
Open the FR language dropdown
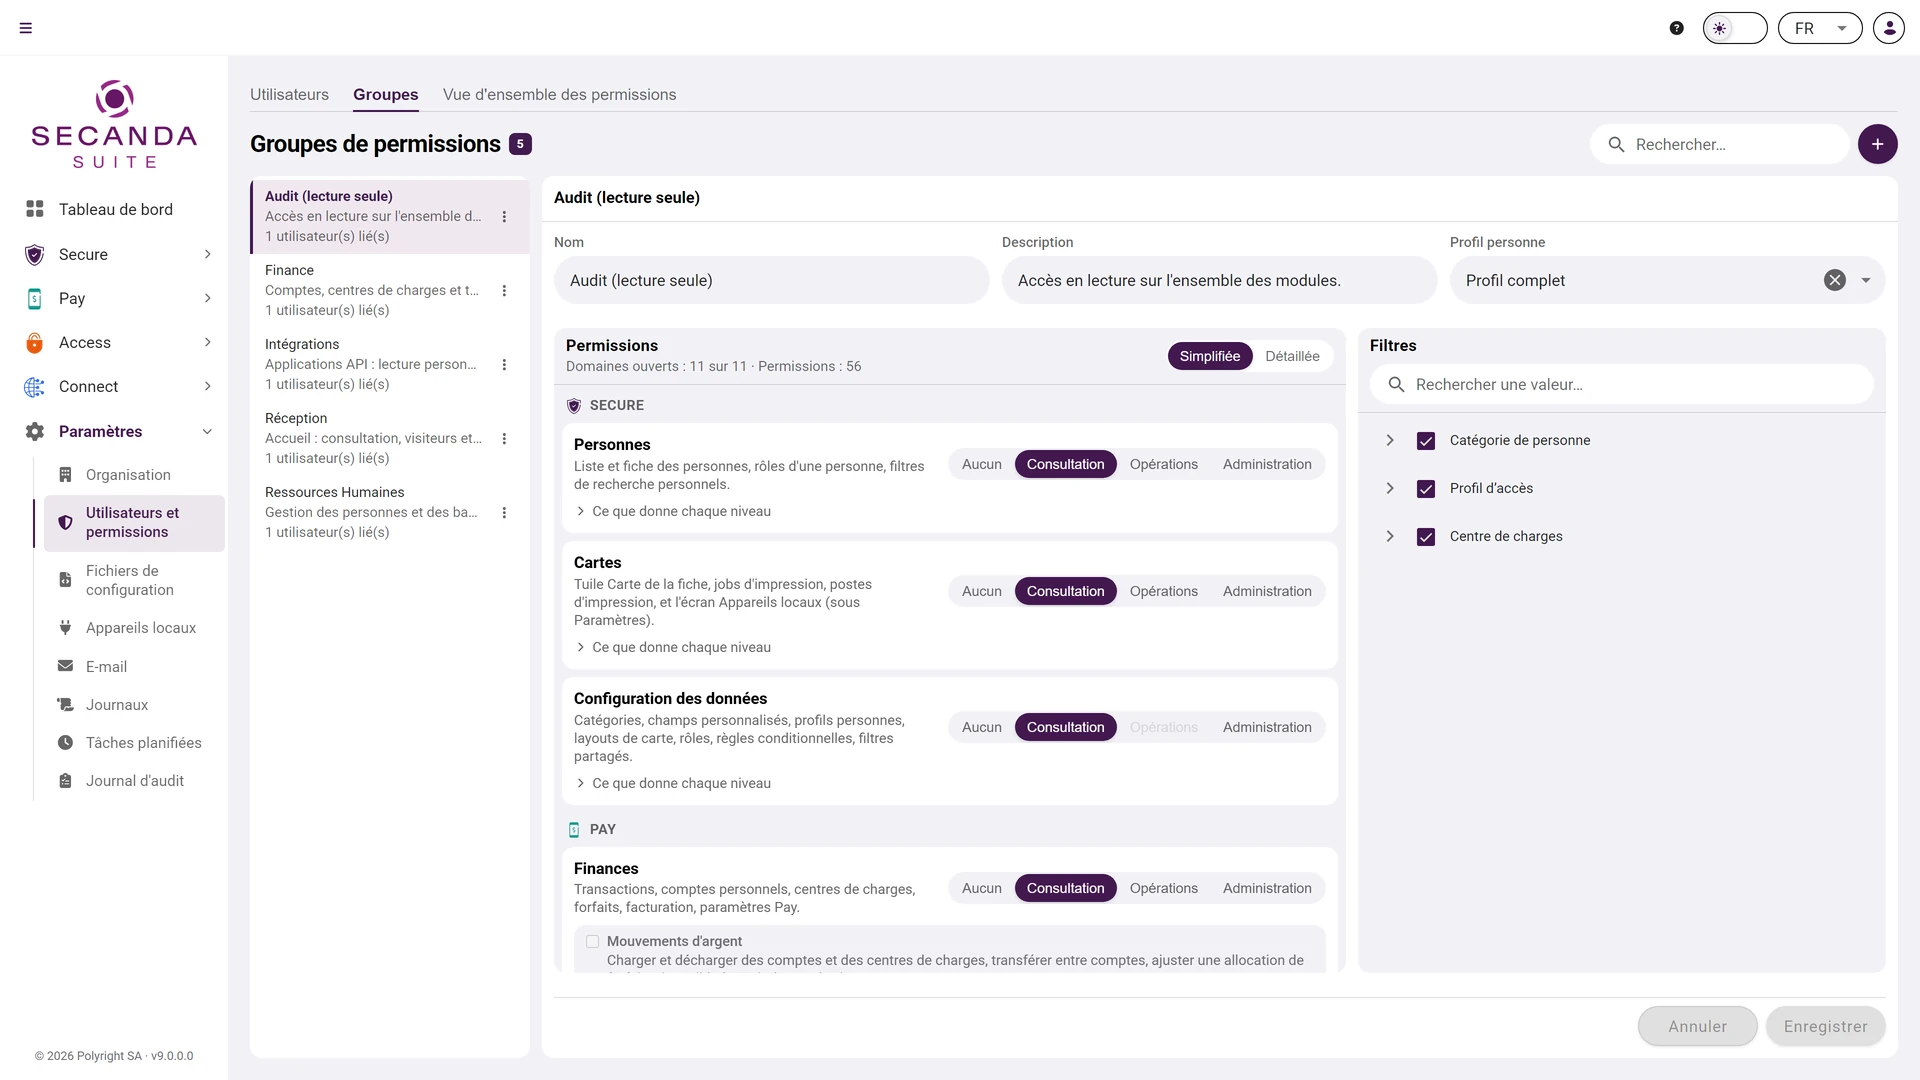pos(1820,28)
